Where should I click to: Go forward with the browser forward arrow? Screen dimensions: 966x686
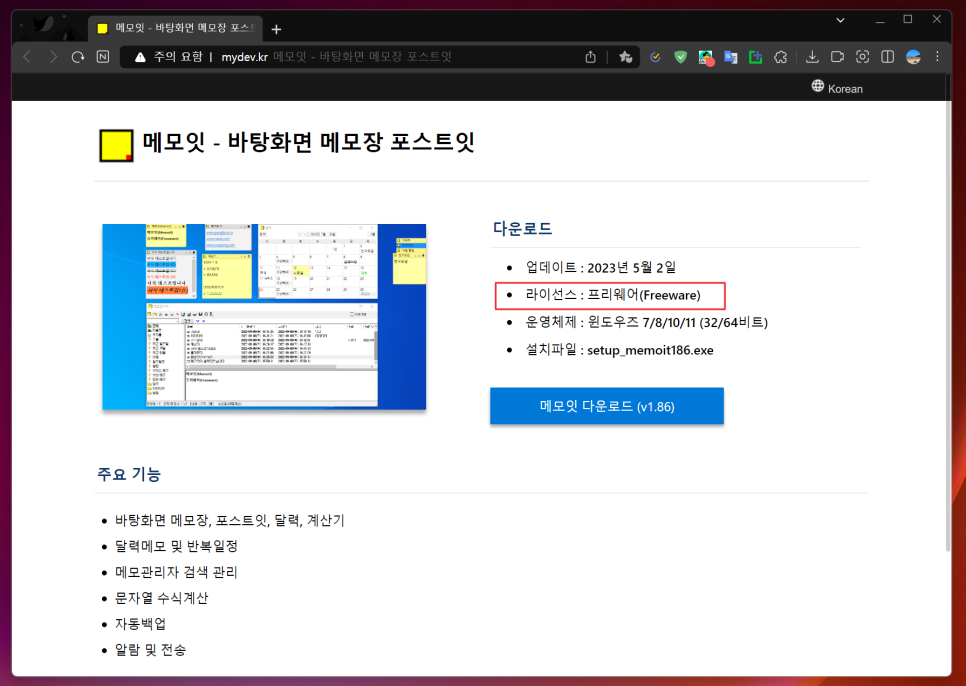pyautogui.click(x=53, y=57)
